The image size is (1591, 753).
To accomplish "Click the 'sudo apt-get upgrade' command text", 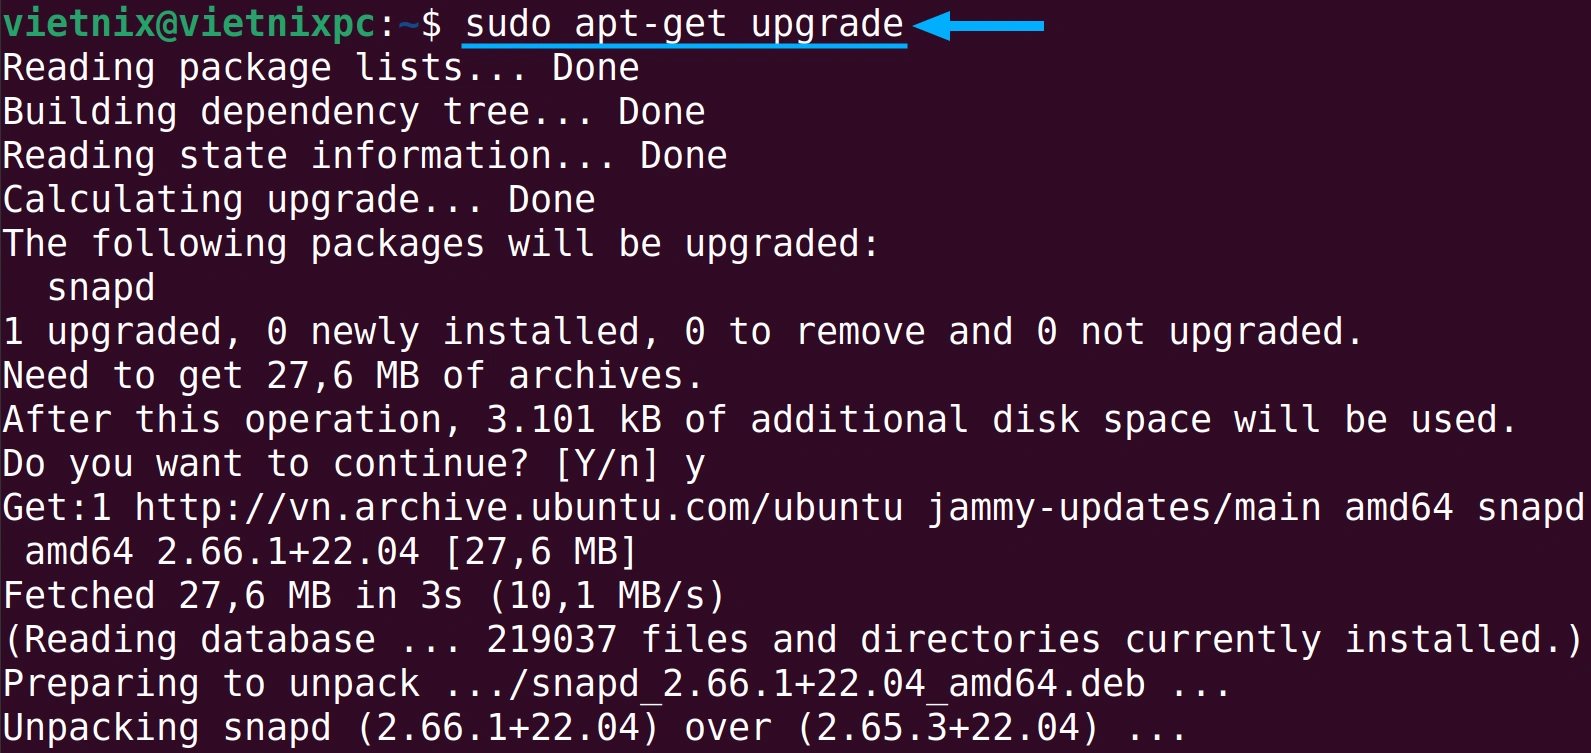I will tap(685, 24).
